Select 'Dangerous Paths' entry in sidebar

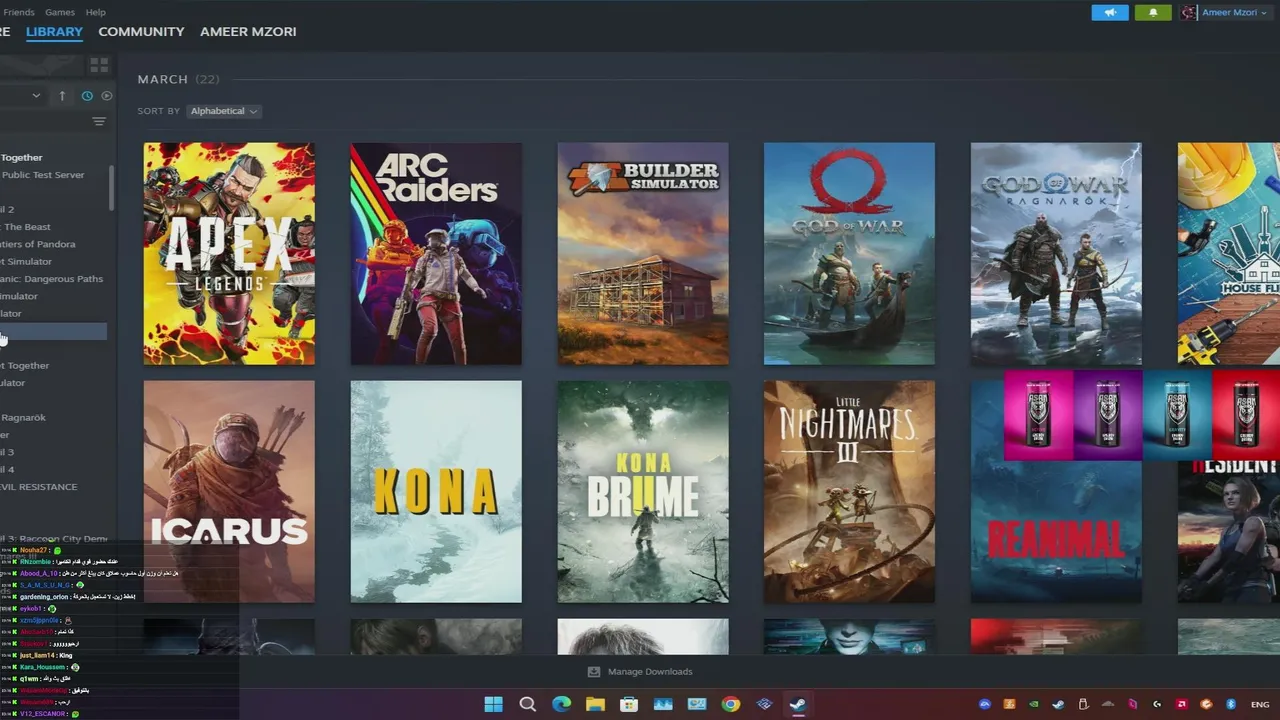click(x=51, y=279)
